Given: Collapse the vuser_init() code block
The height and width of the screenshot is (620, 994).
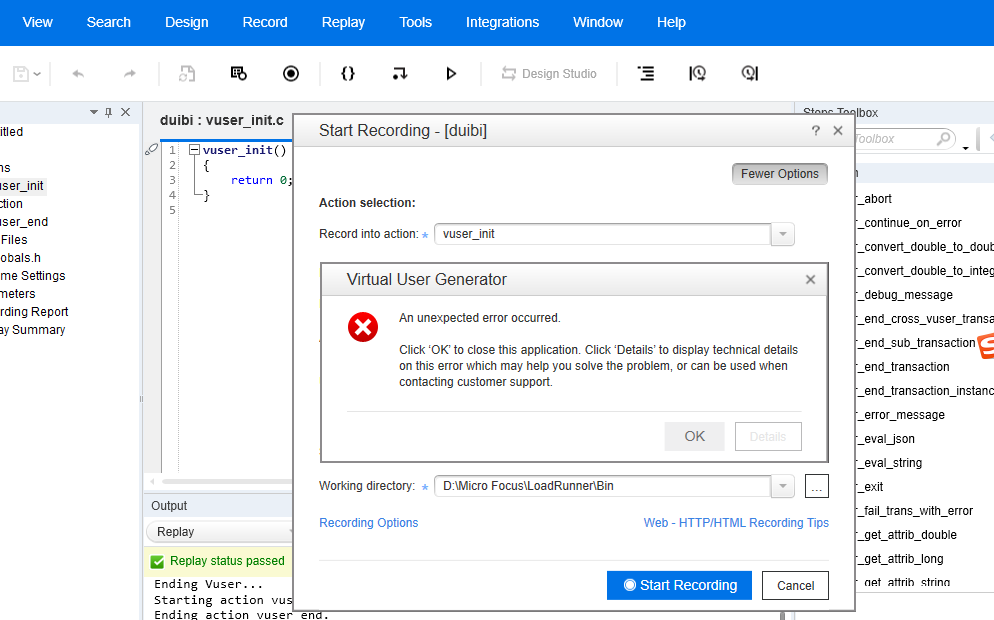Looking at the screenshot, I should coord(195,150).
